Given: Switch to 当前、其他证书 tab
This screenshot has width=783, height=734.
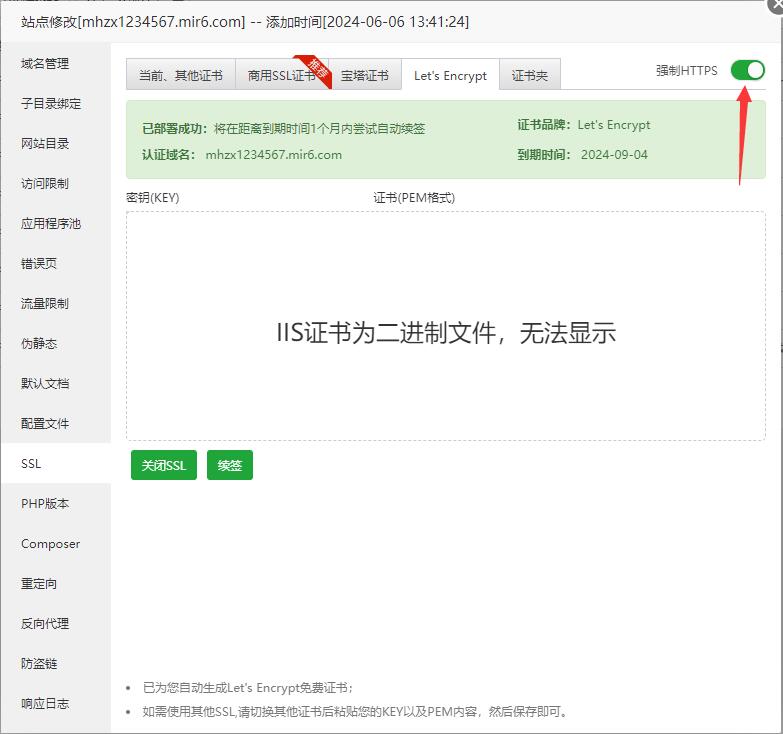Looking at the screenshot, I should (x=181, y=75).
